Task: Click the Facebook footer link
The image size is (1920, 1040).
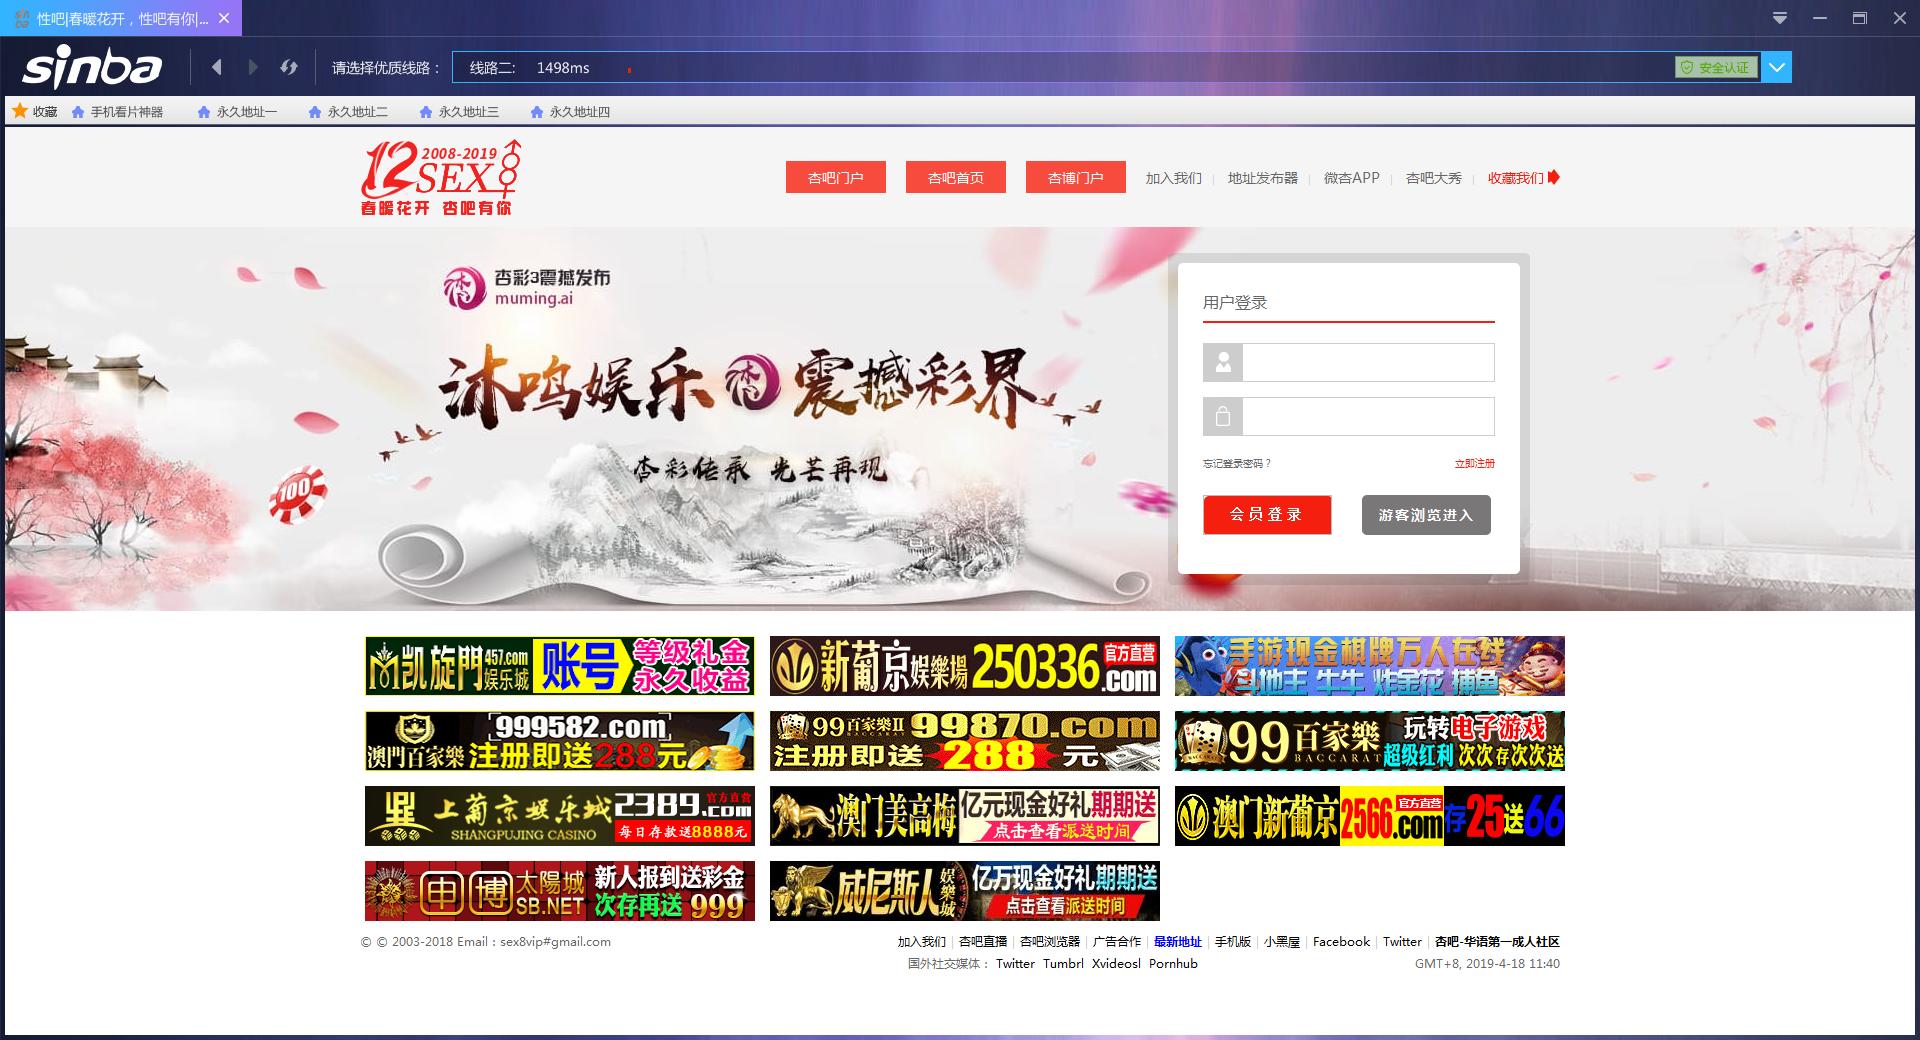Action: click(1341, 942)
